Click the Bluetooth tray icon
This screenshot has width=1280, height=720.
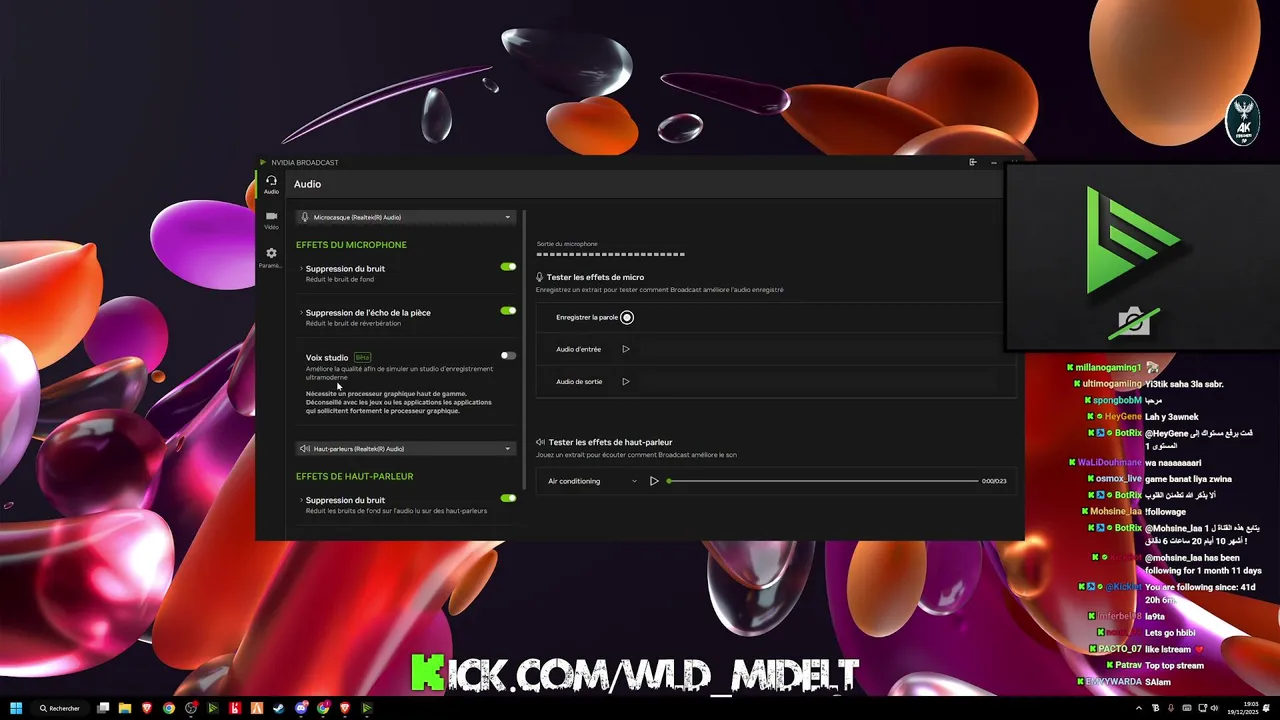pos(1156,708)
